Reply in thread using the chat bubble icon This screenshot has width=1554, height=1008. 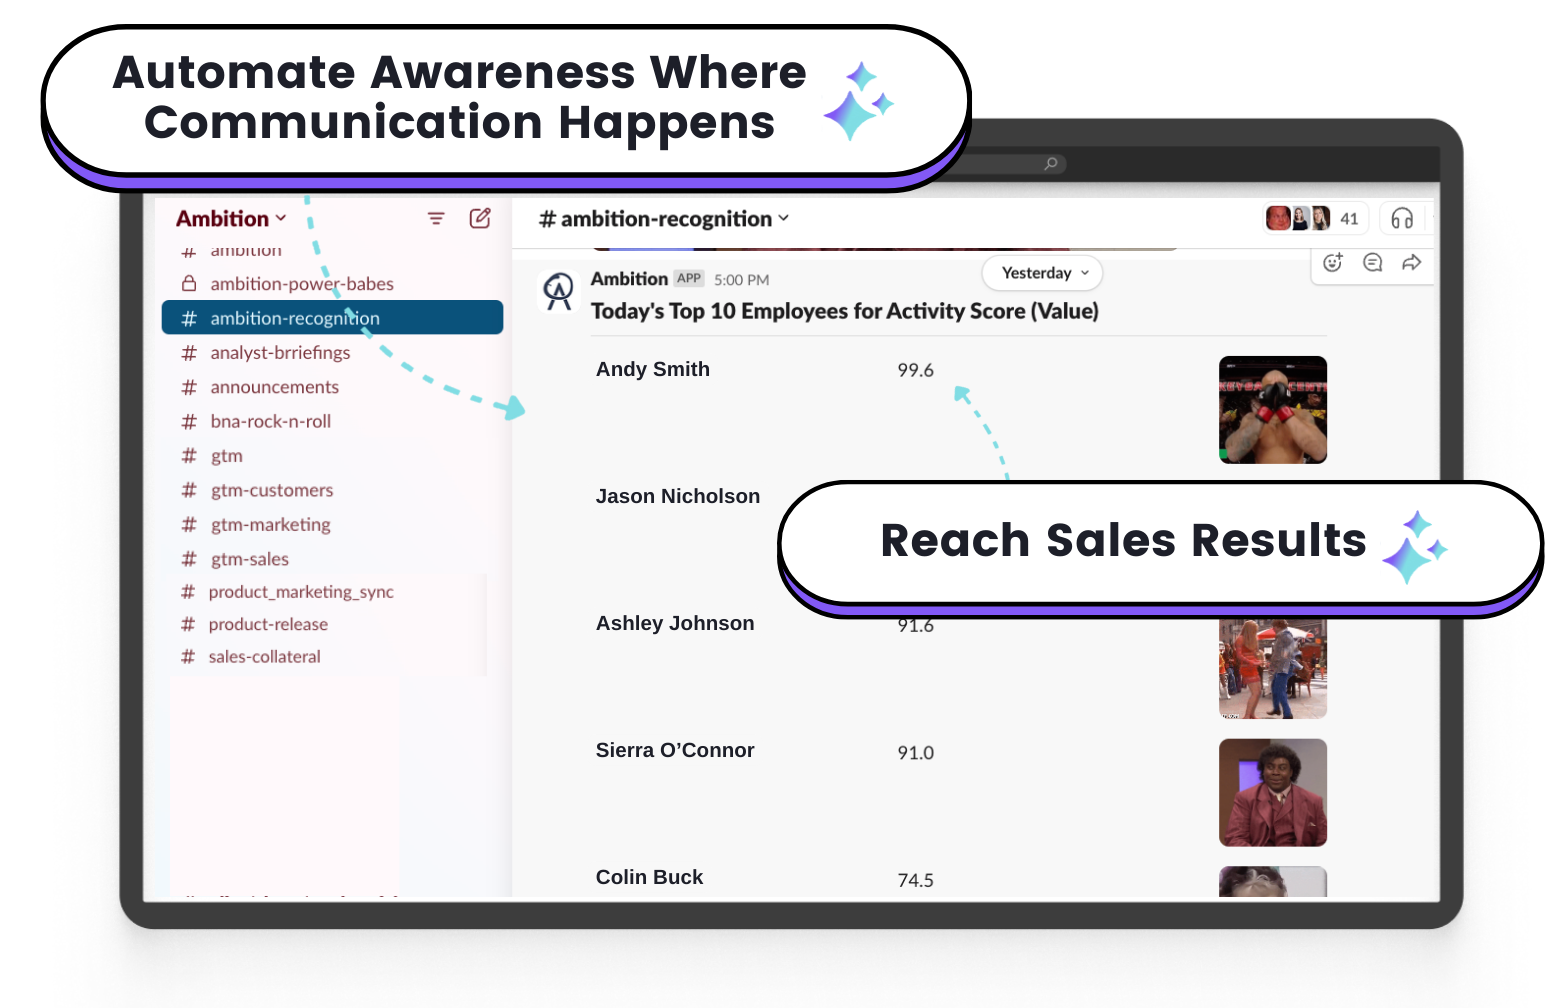(x=1372, y=263)
